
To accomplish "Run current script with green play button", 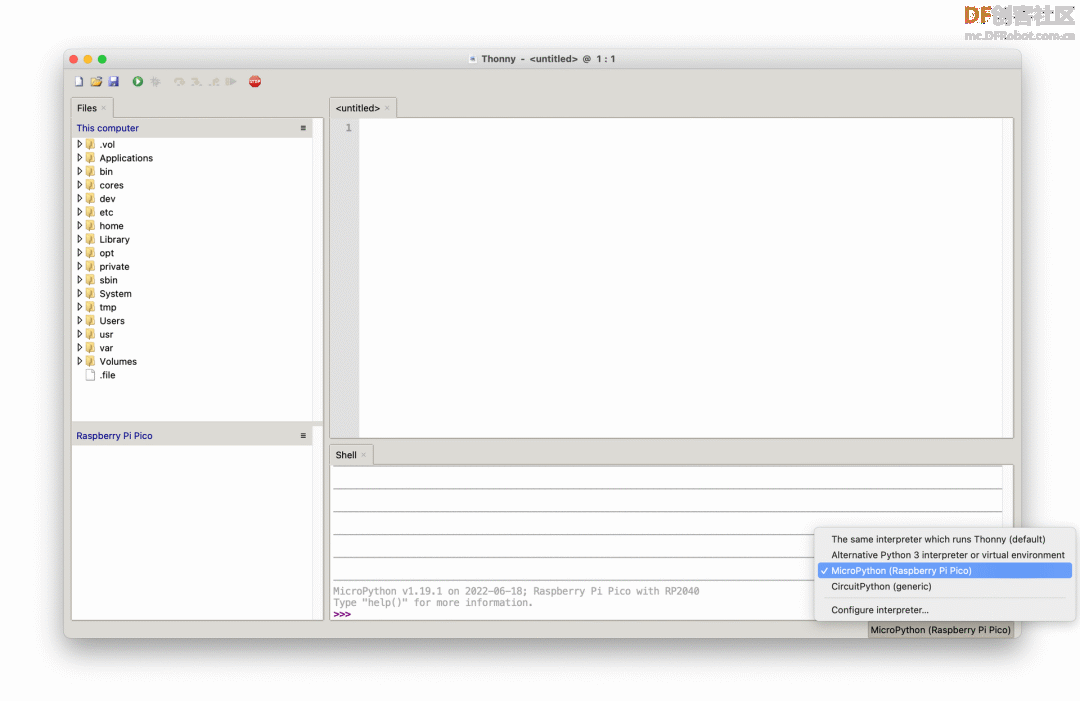I will click(138, 81).
